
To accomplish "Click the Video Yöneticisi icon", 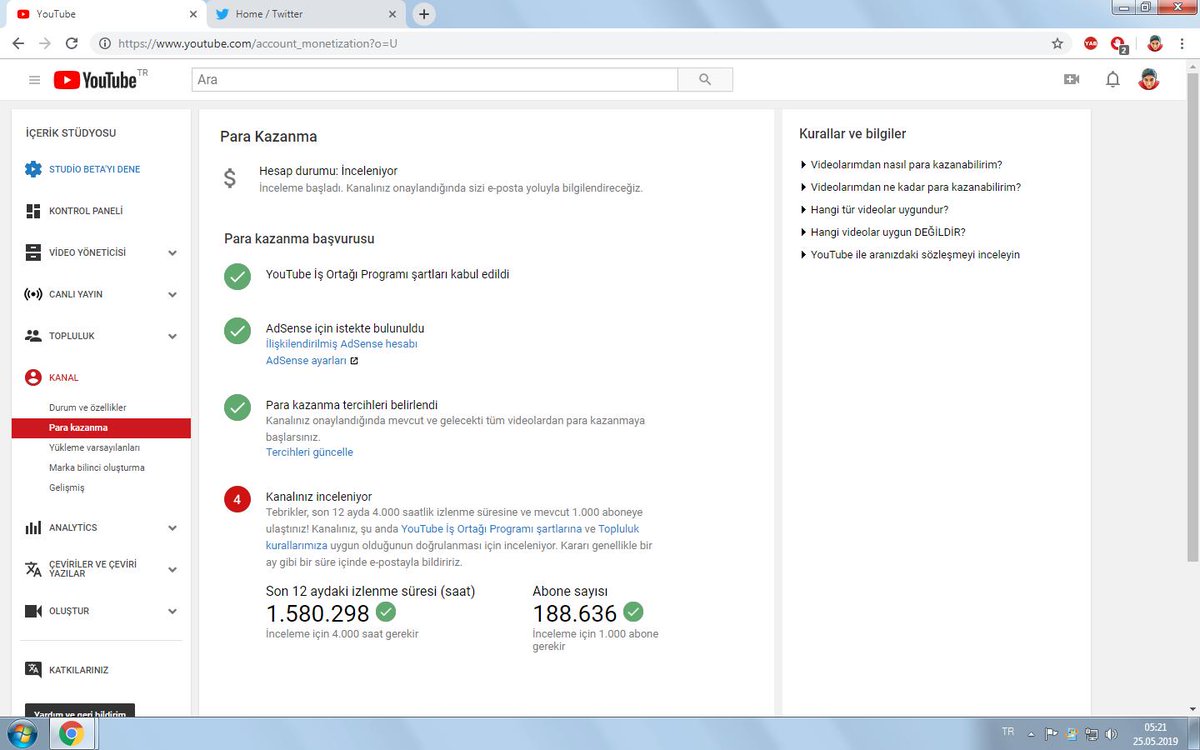I will (x=33, y=253).
